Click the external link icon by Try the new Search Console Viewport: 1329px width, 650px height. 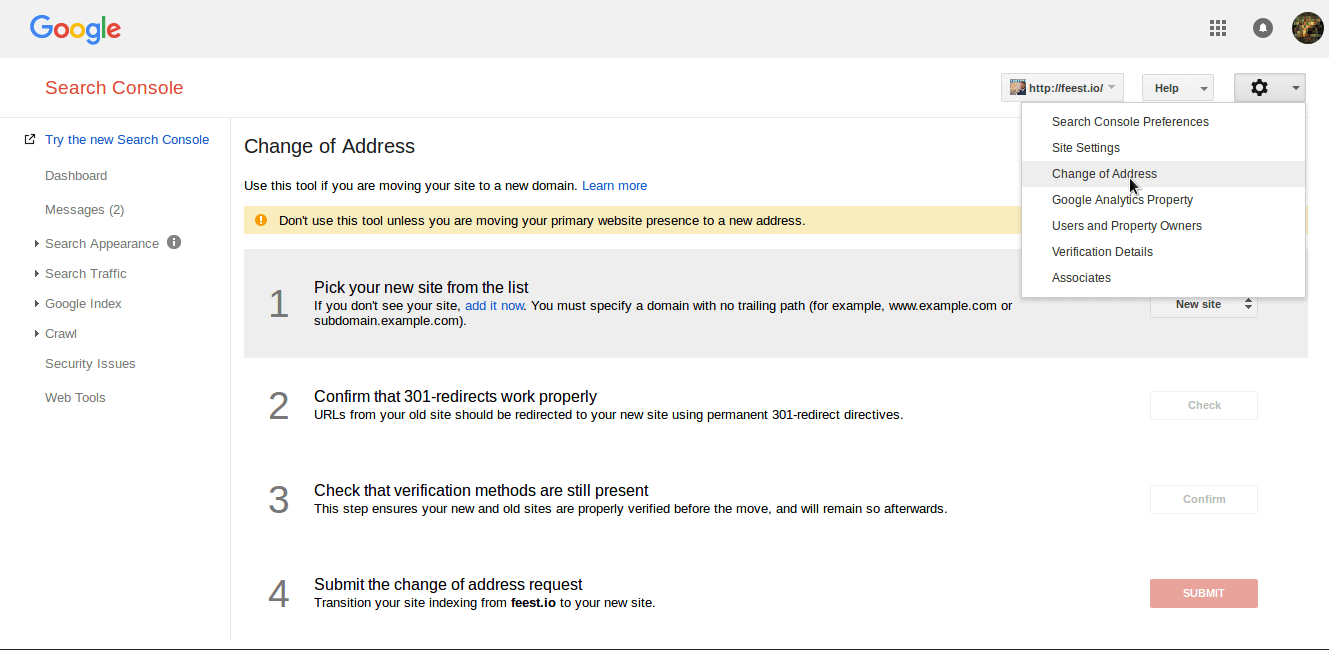(30, 139)
